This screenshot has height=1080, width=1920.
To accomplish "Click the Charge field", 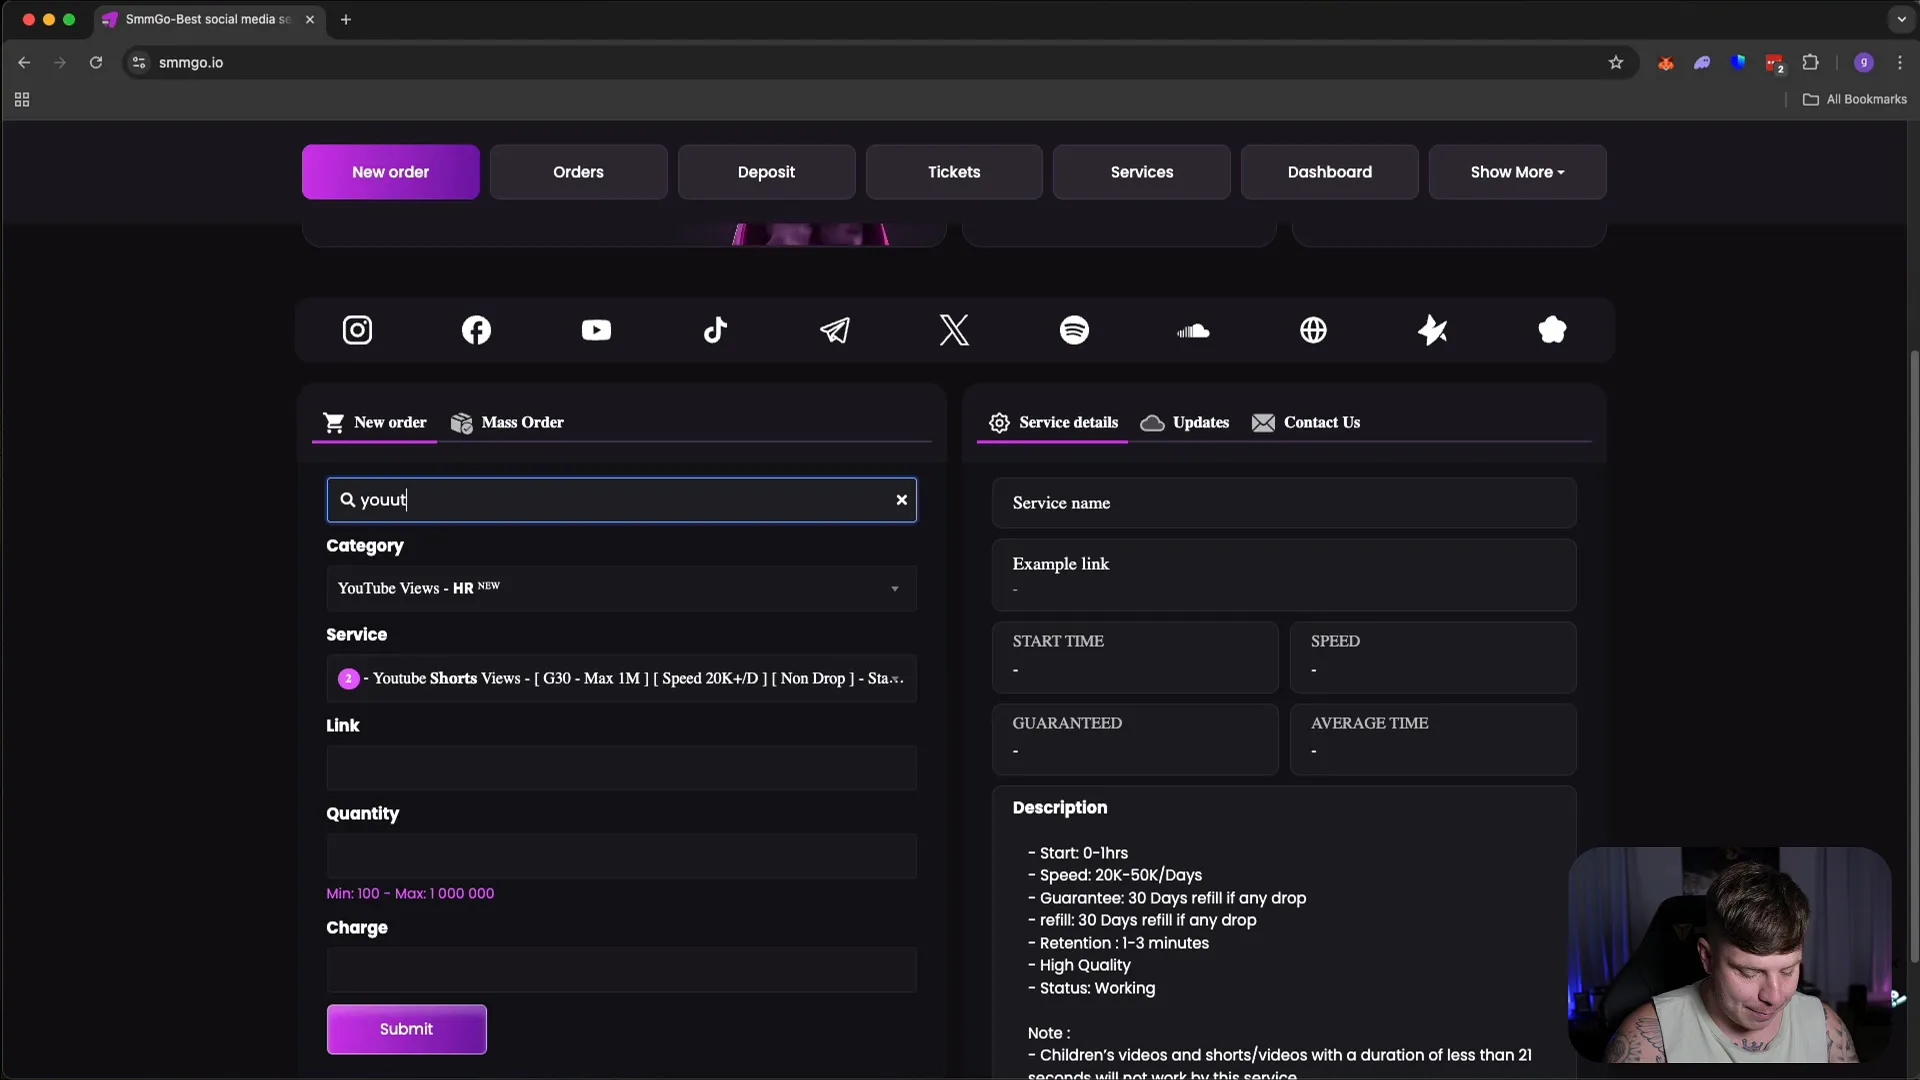I will [621, 970].
